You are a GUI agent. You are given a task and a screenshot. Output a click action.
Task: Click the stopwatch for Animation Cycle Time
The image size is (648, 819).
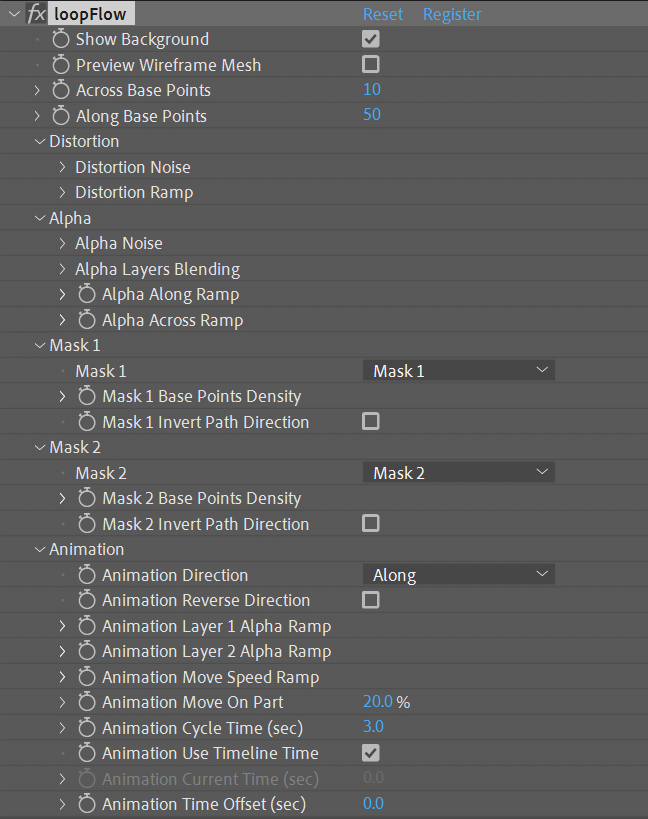tap(87, 728)
